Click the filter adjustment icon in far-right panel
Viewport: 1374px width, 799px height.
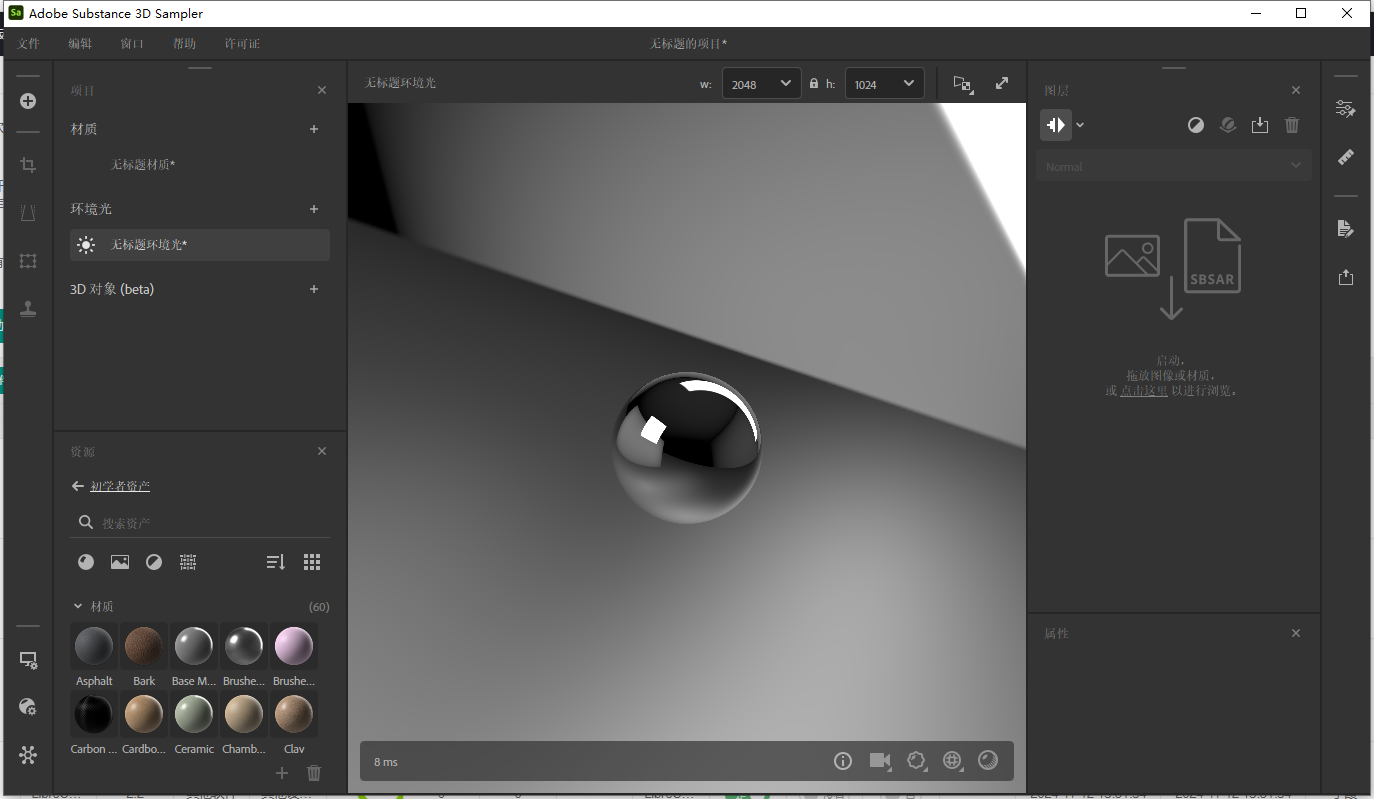pos(1346,108)
